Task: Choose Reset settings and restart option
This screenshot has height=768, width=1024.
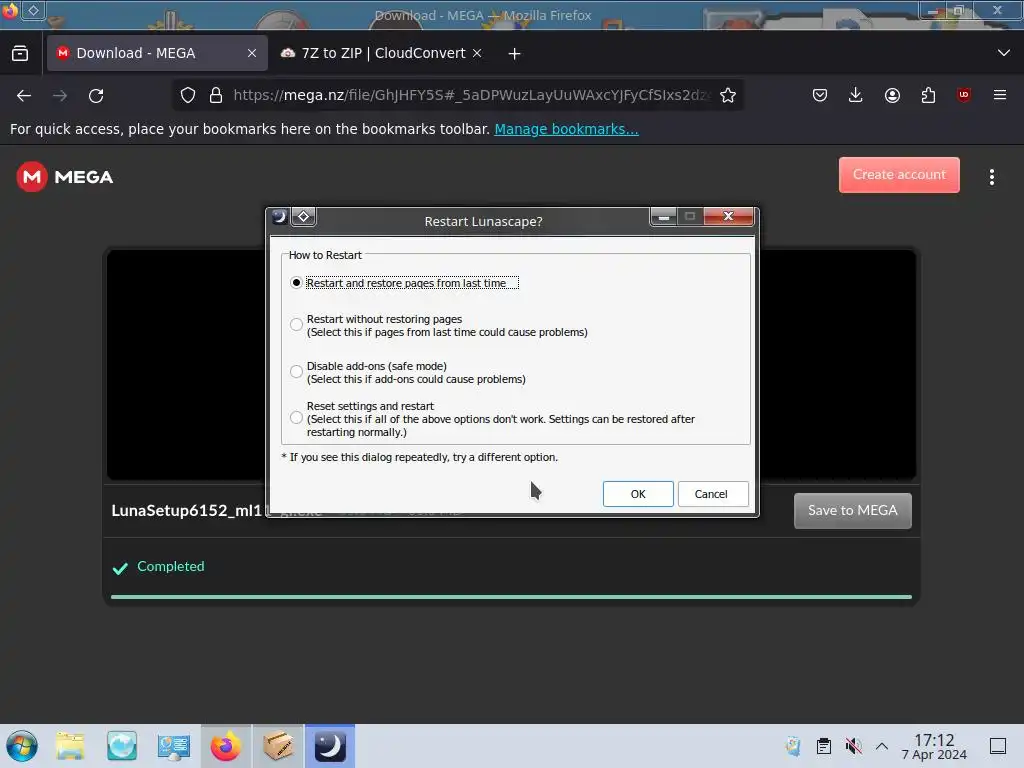Action: (x=493, y=419)
